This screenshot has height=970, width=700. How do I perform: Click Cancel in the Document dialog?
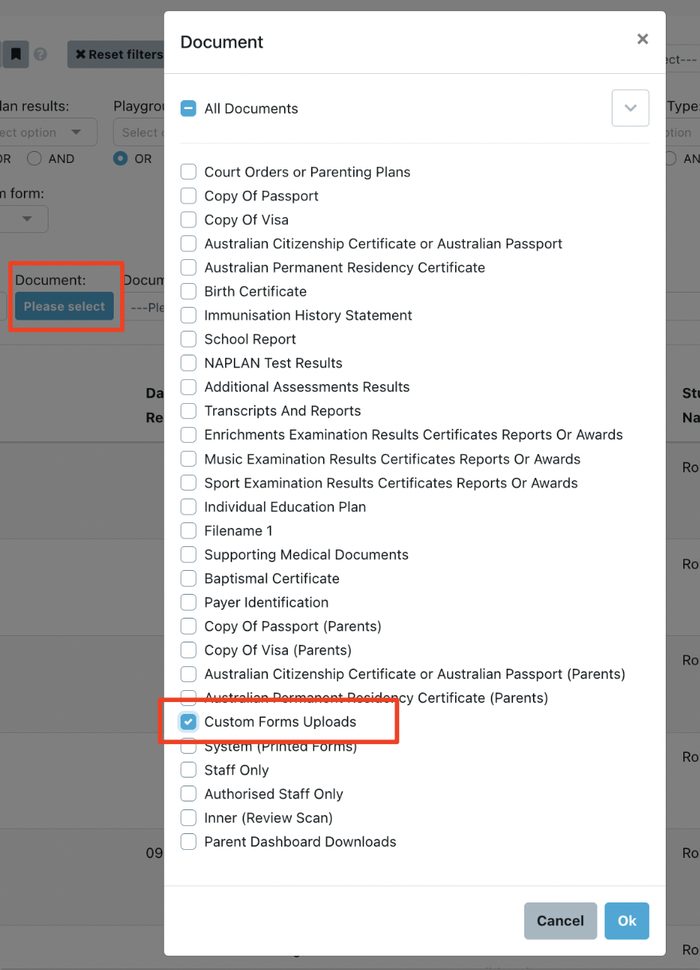(x=560, y=921)
